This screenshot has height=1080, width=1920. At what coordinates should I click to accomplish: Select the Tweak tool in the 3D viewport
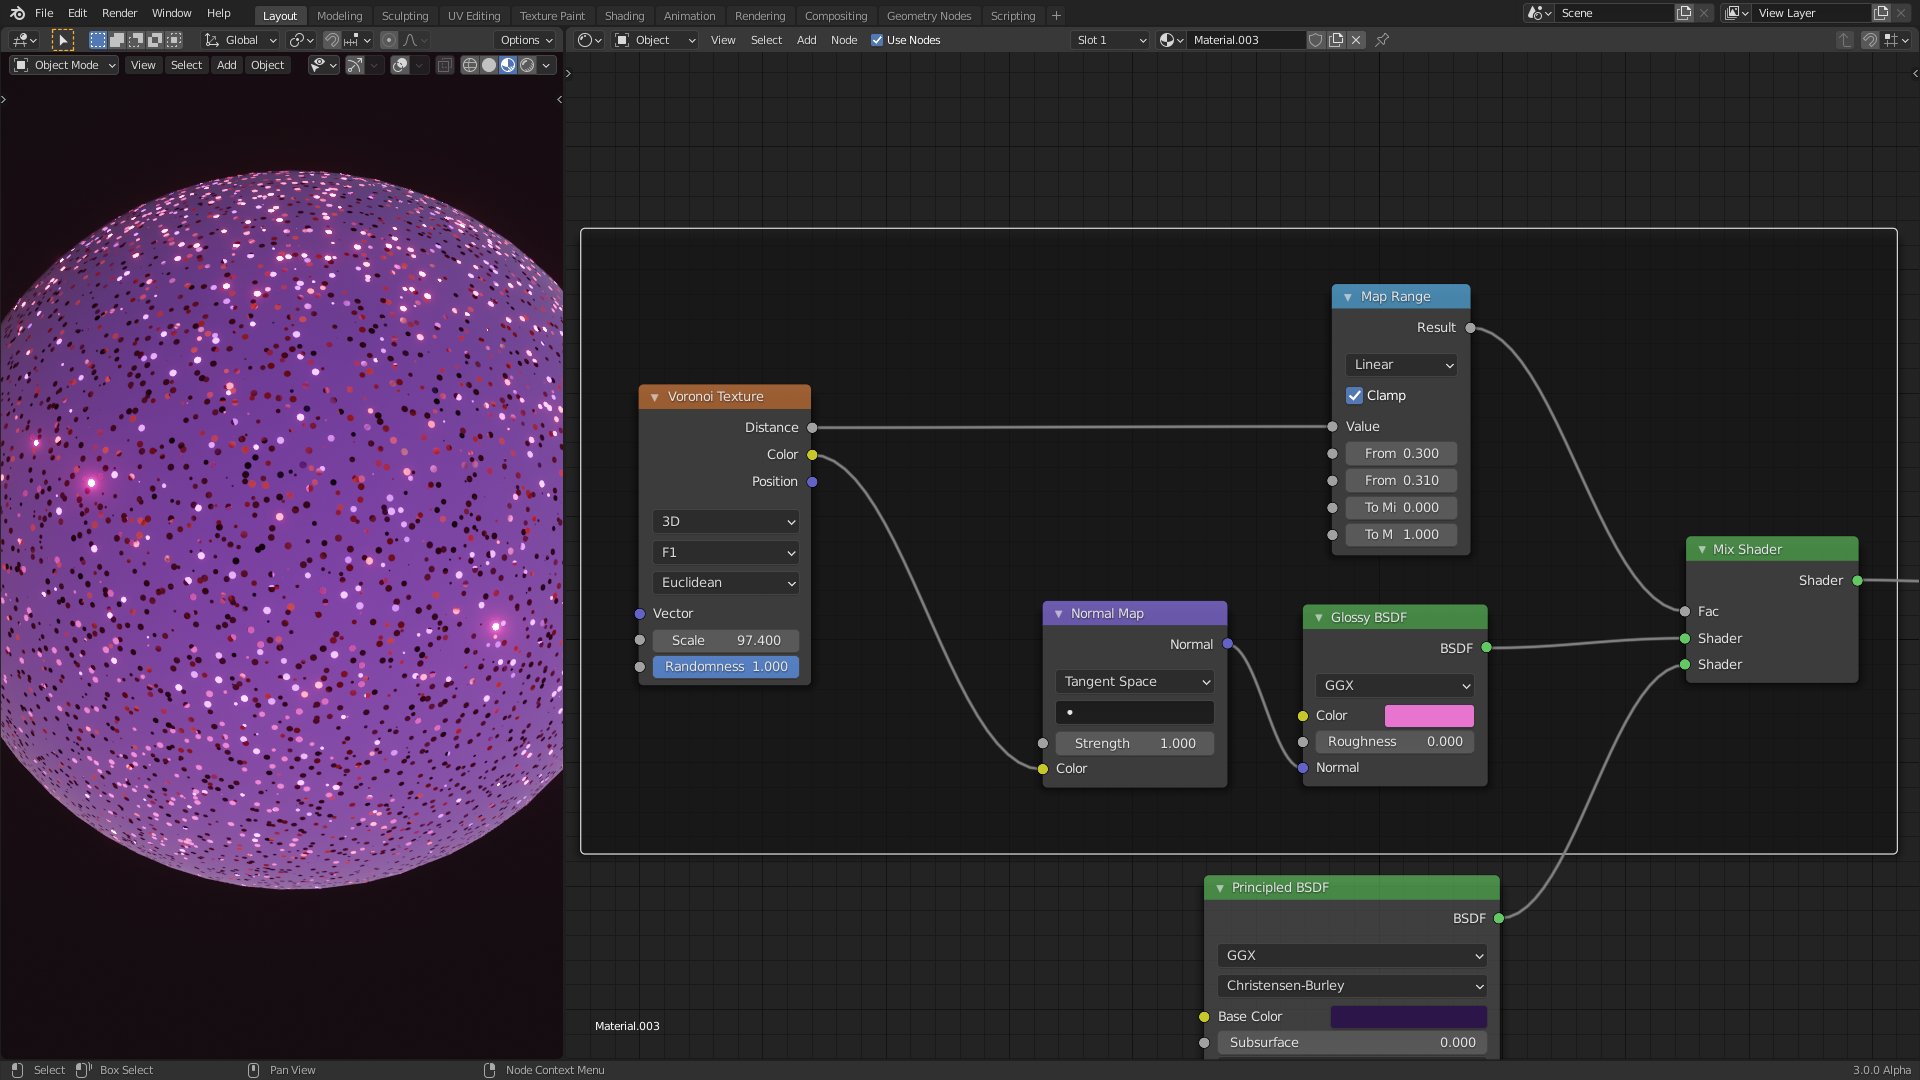point(63,40)
